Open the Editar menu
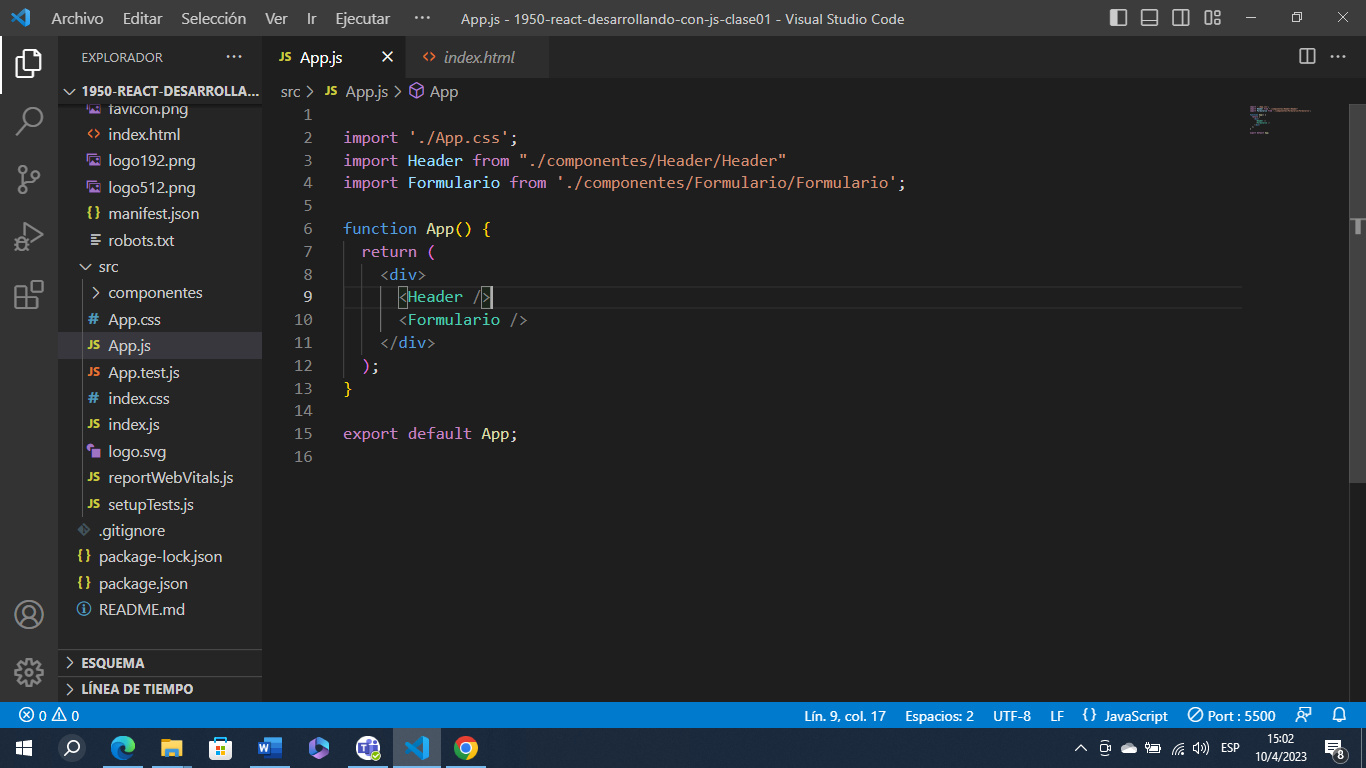 coord(142,18)
